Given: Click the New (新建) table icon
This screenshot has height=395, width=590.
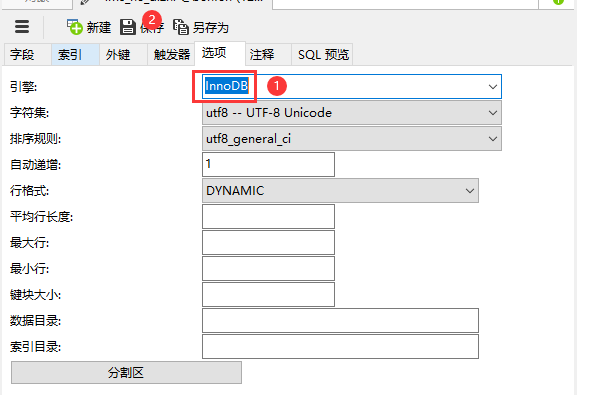Looking at the screenshot, I should pos(75,27).
